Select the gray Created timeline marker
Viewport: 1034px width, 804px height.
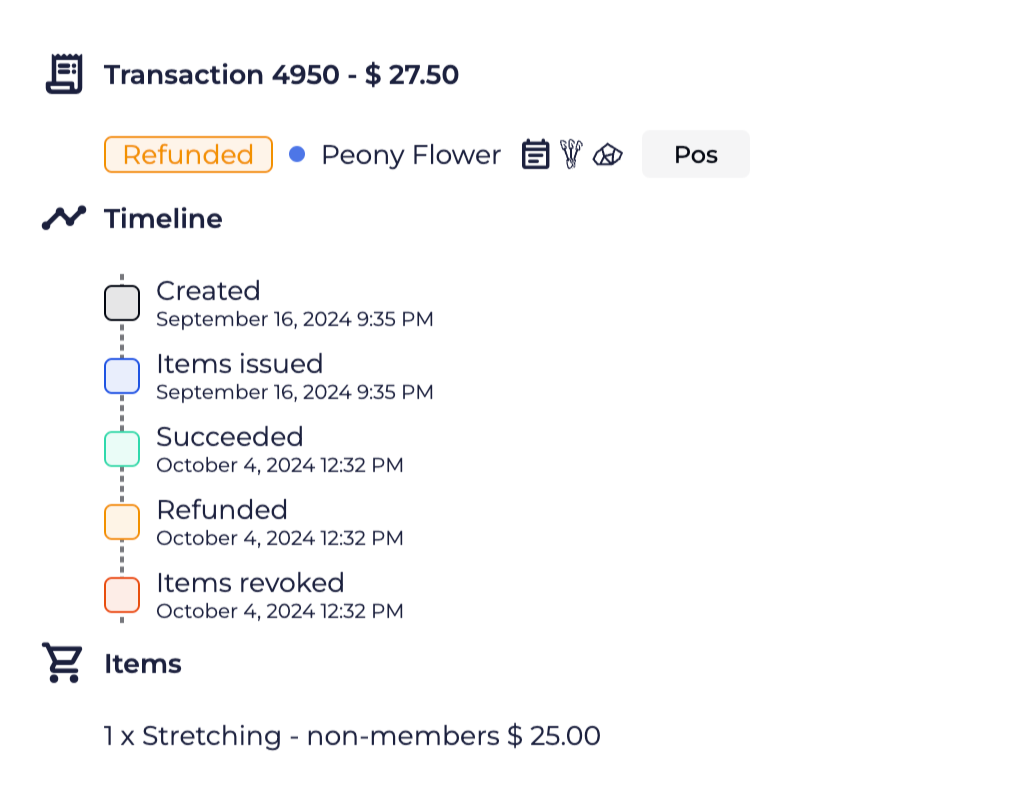(x=122, y=303)
